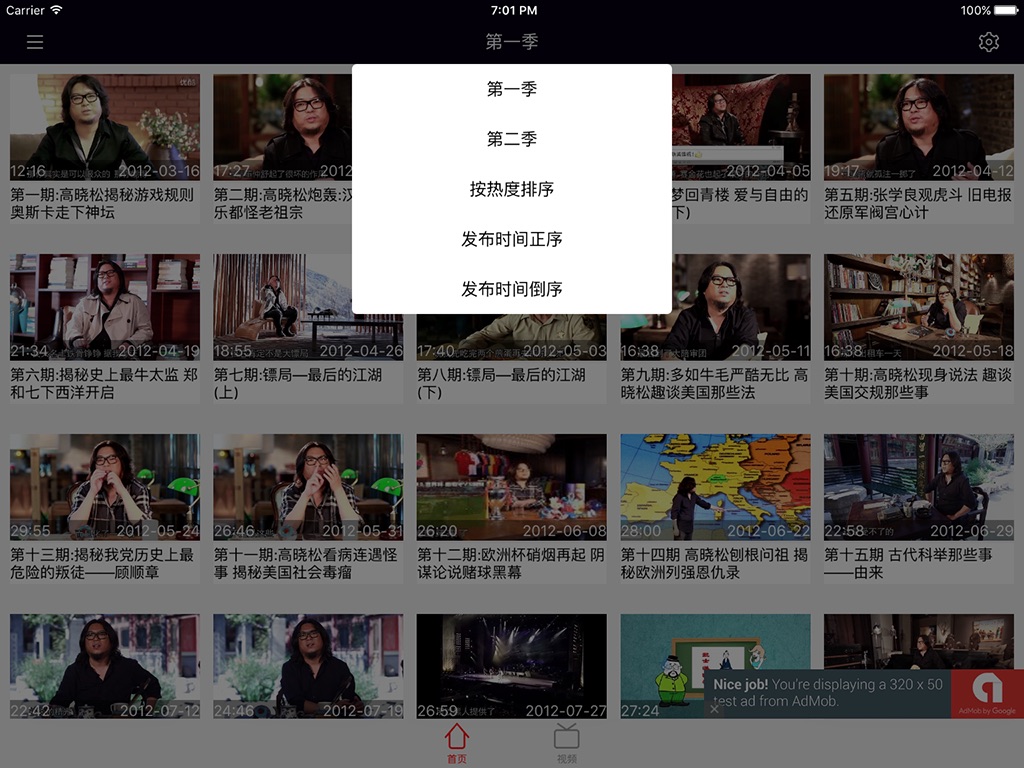Tap the 首页 home tab icon
The height and width of the screenshot is (768, 1024).
tap(456, 743)
